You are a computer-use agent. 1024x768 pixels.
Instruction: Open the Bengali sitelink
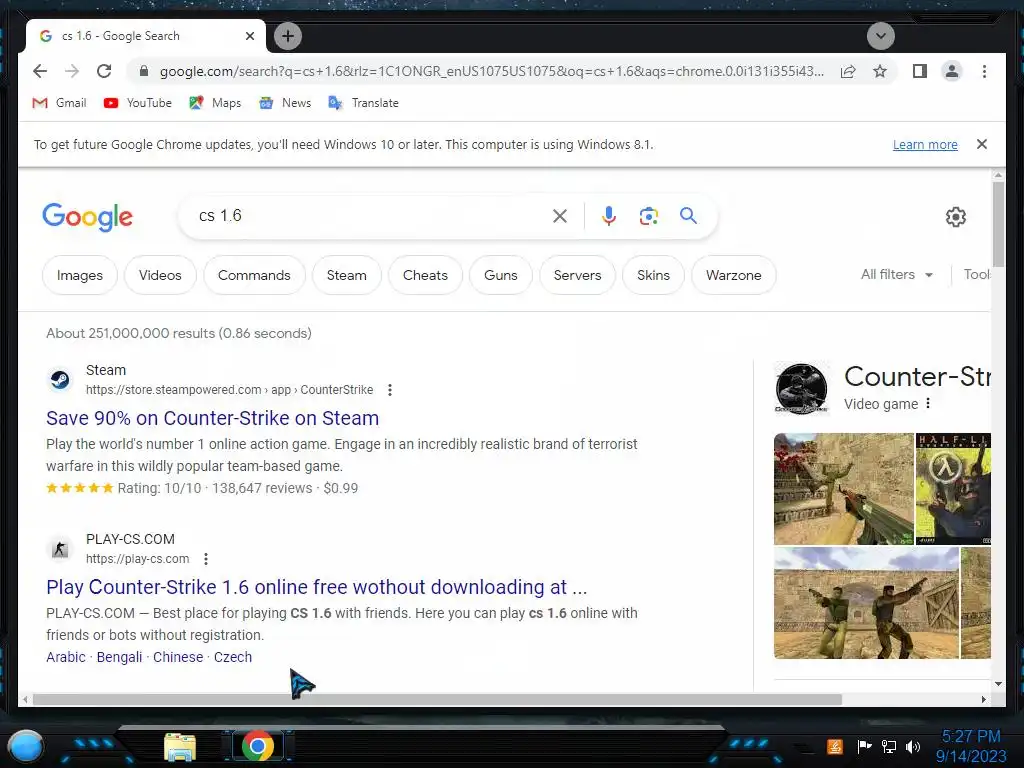[x=120, y=657]
